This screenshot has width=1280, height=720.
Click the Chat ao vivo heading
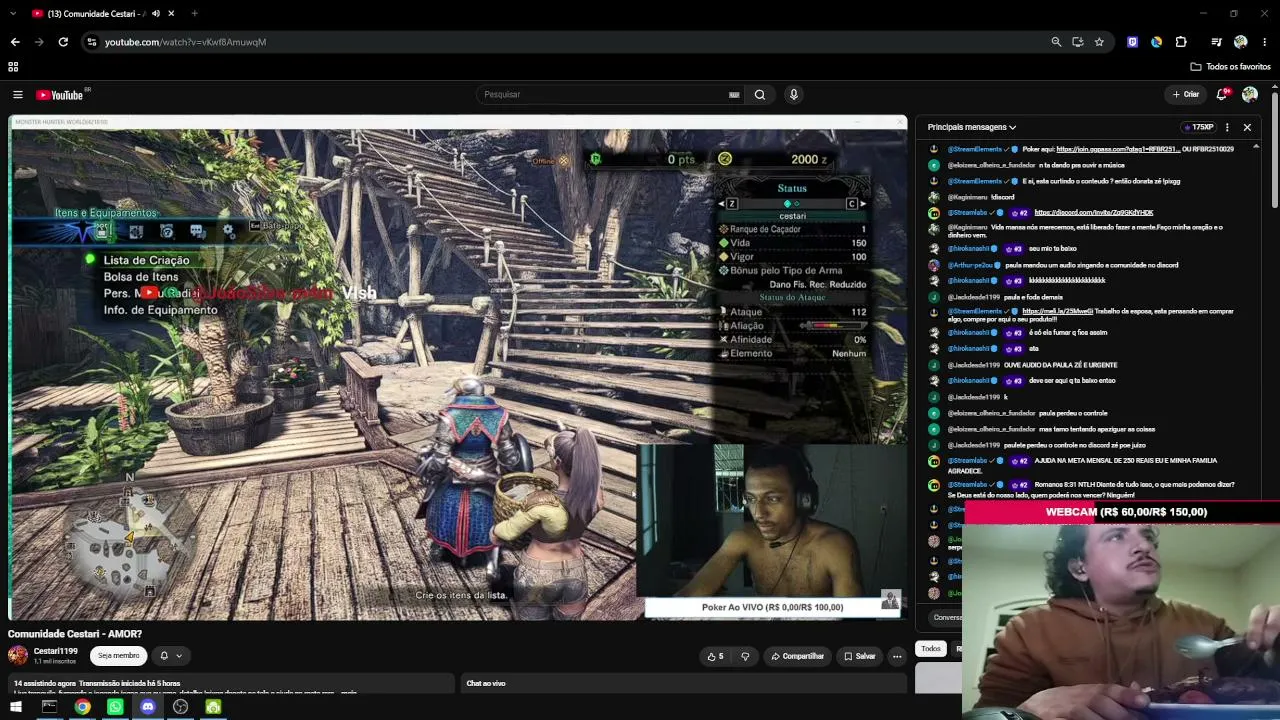486,684
